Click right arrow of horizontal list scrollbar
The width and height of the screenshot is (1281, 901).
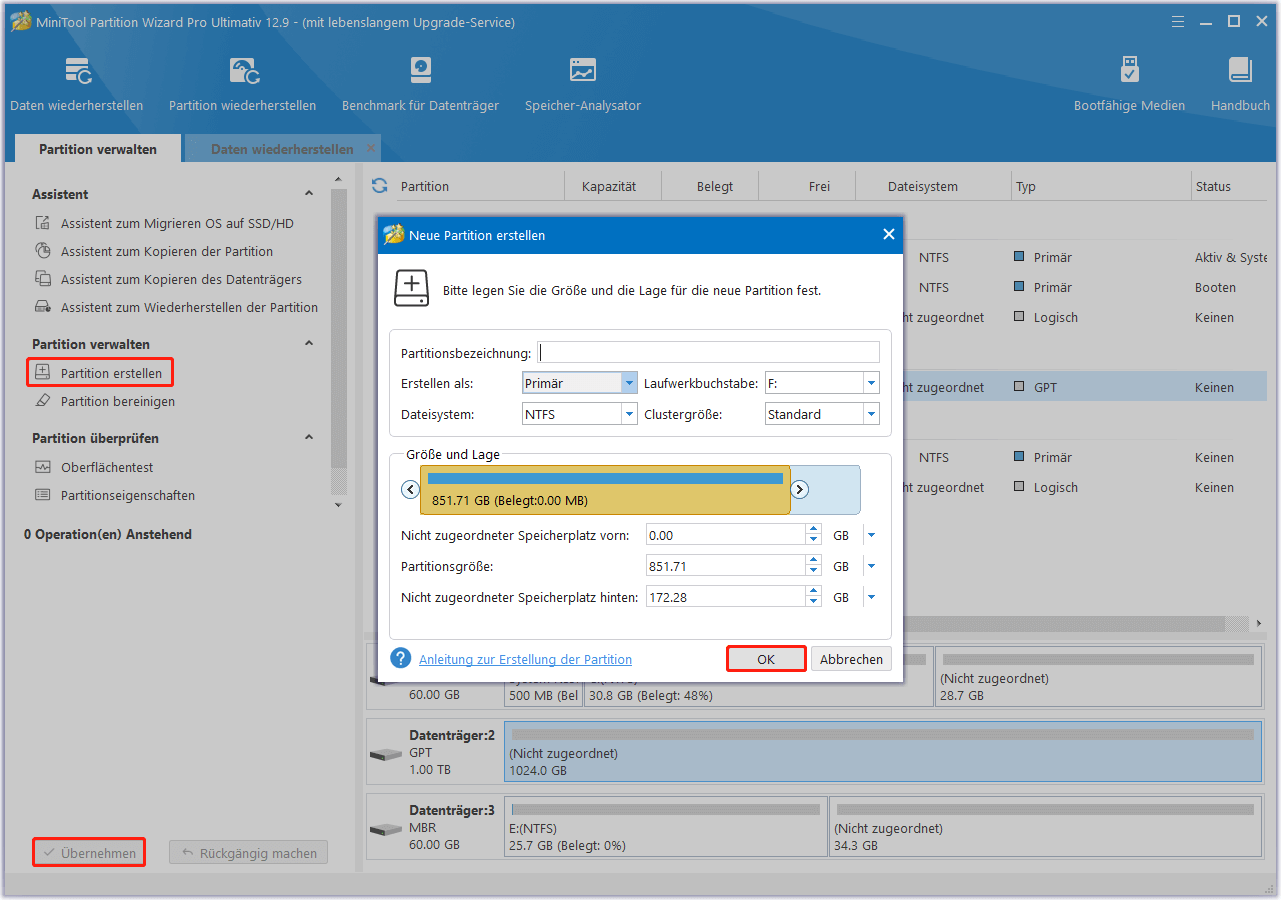coord(1259,624)
